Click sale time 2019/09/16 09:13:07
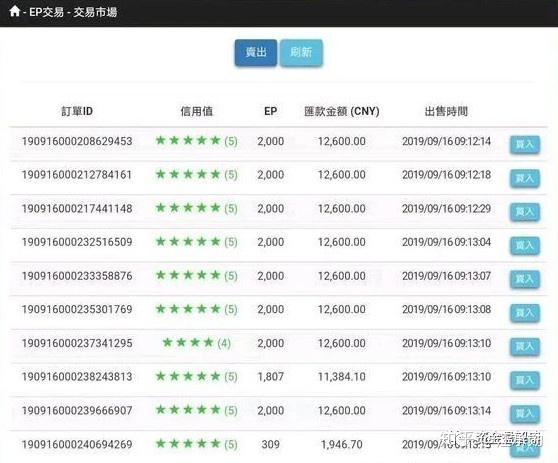558x463 pixels. (x=446, y=276)
